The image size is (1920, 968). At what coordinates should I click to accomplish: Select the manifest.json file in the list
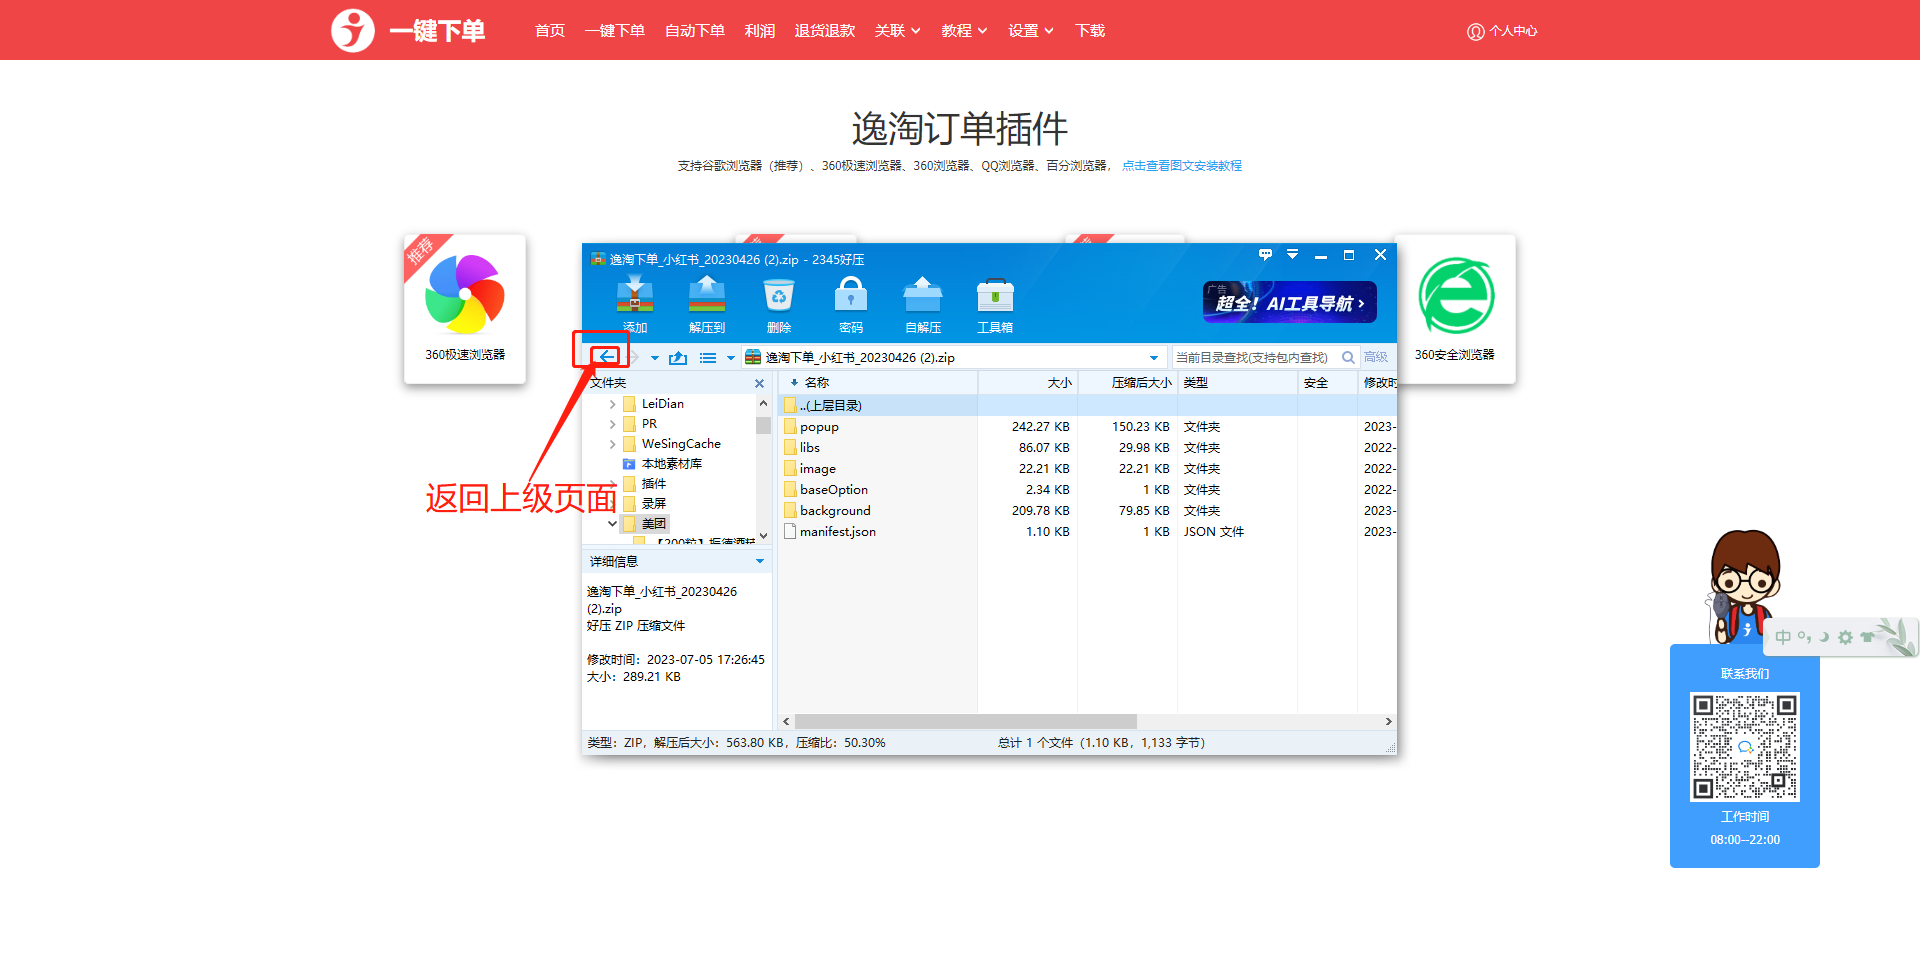(837, 532)
